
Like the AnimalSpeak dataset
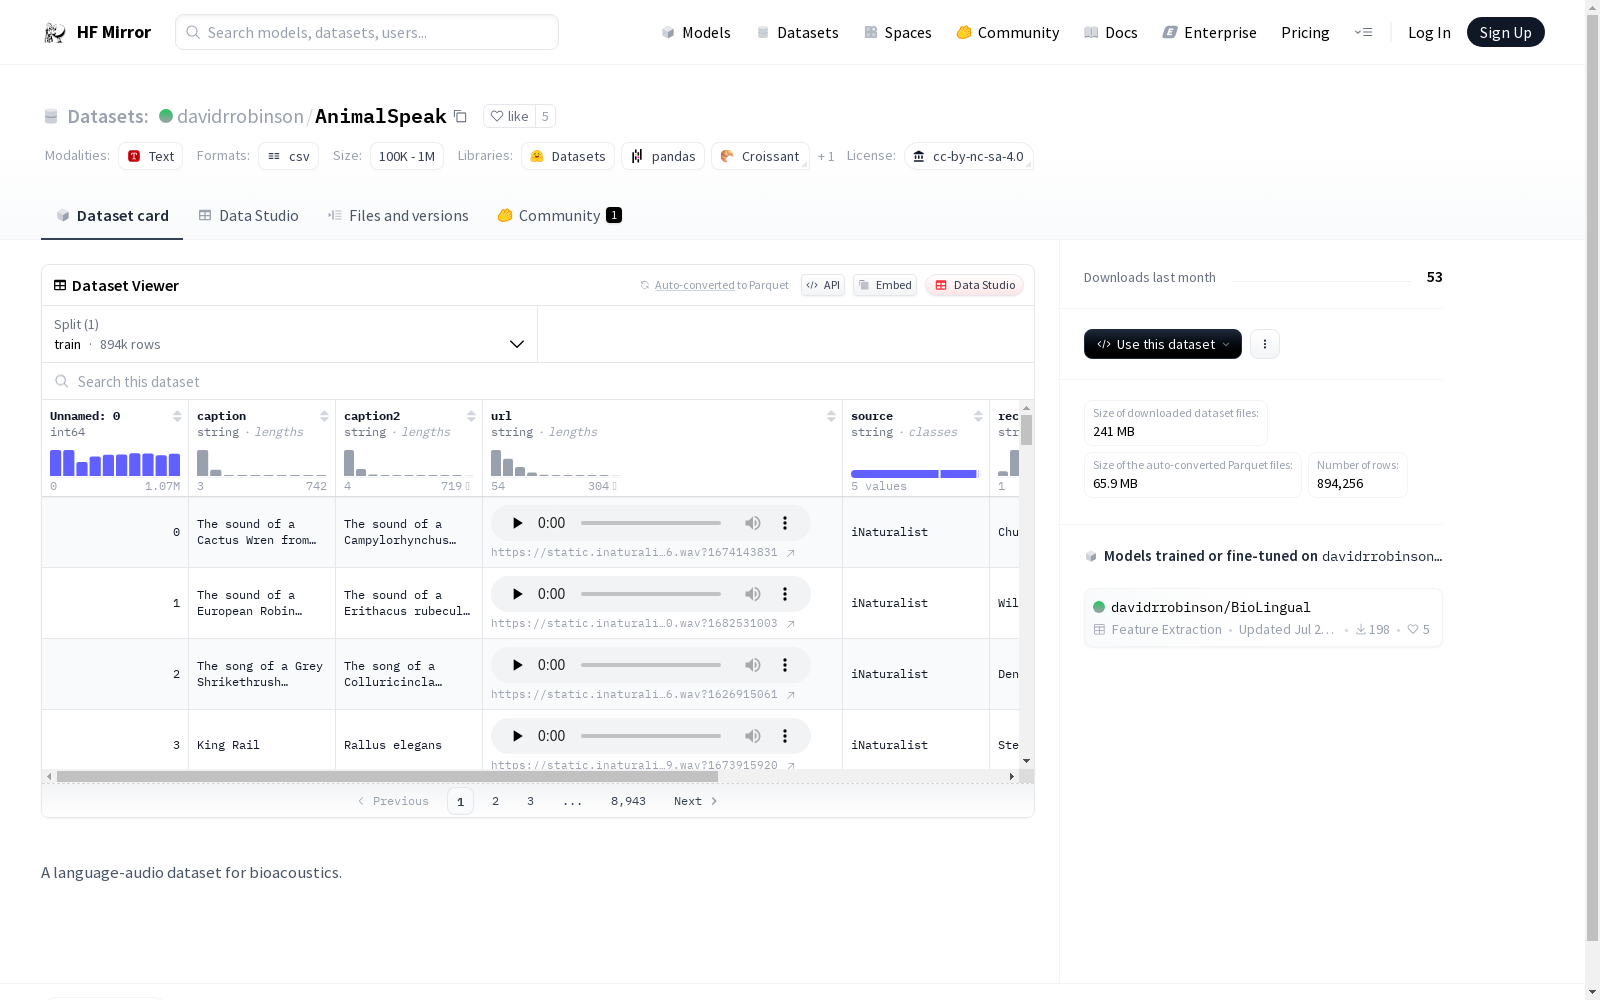pyautogui.click(x=509, y=116)
